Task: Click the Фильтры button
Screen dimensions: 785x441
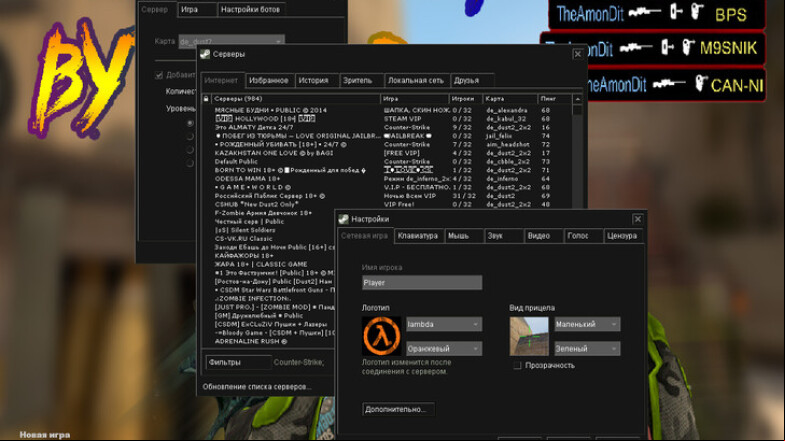Action: 238,362
